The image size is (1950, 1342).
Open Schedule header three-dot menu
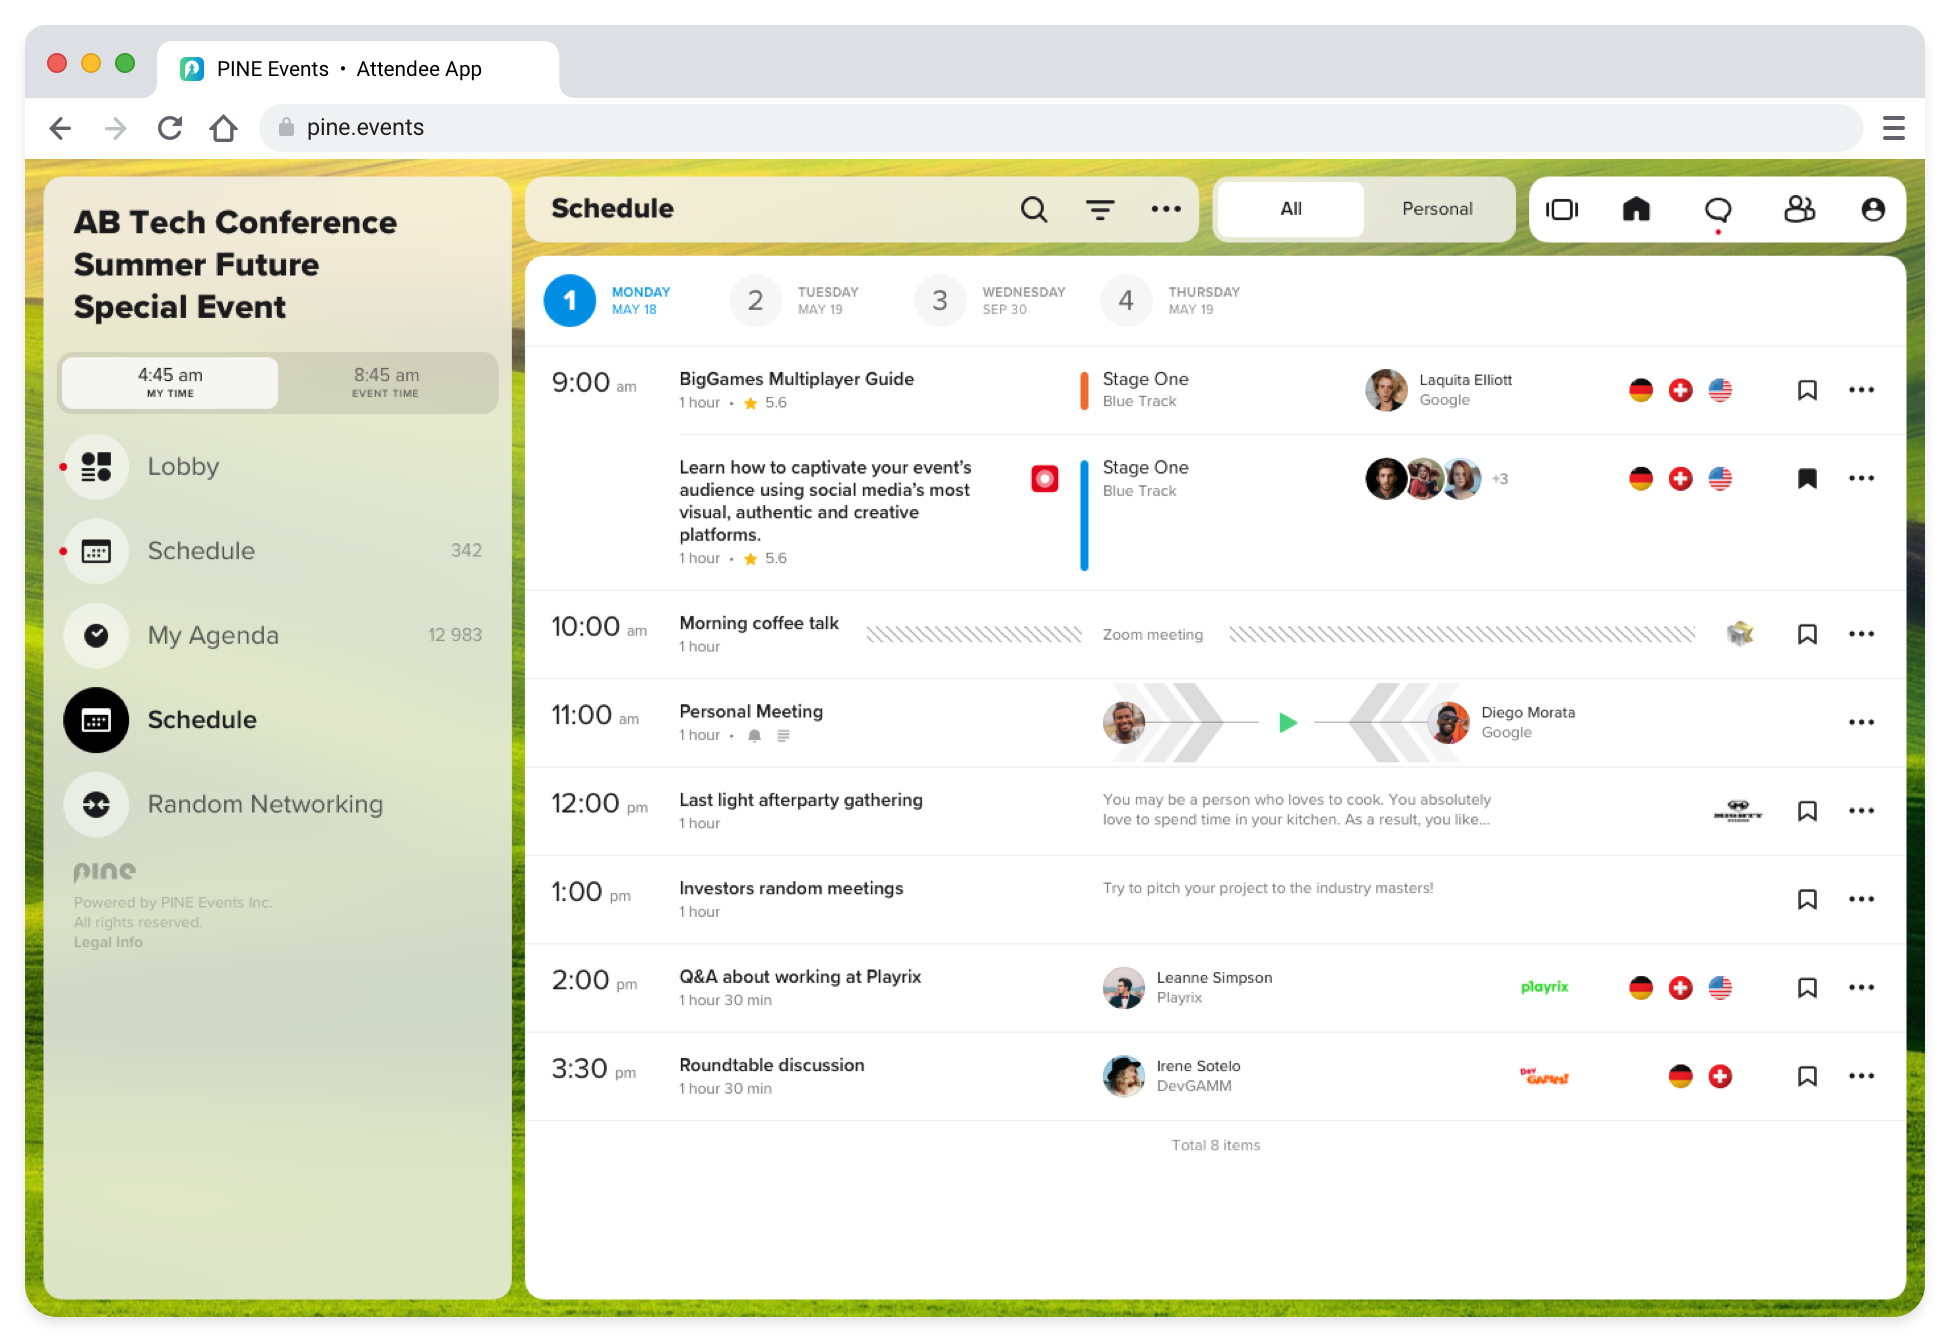(x=1165, y=209)
